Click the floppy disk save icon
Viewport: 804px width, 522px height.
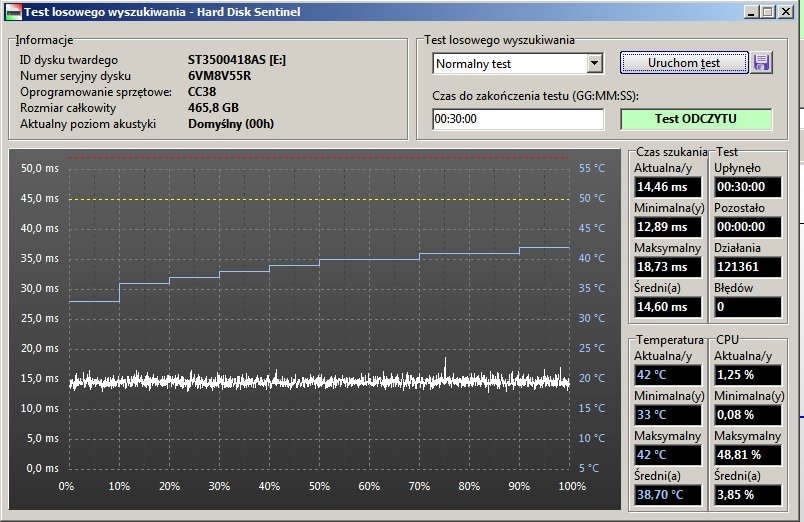coord(762,63)
